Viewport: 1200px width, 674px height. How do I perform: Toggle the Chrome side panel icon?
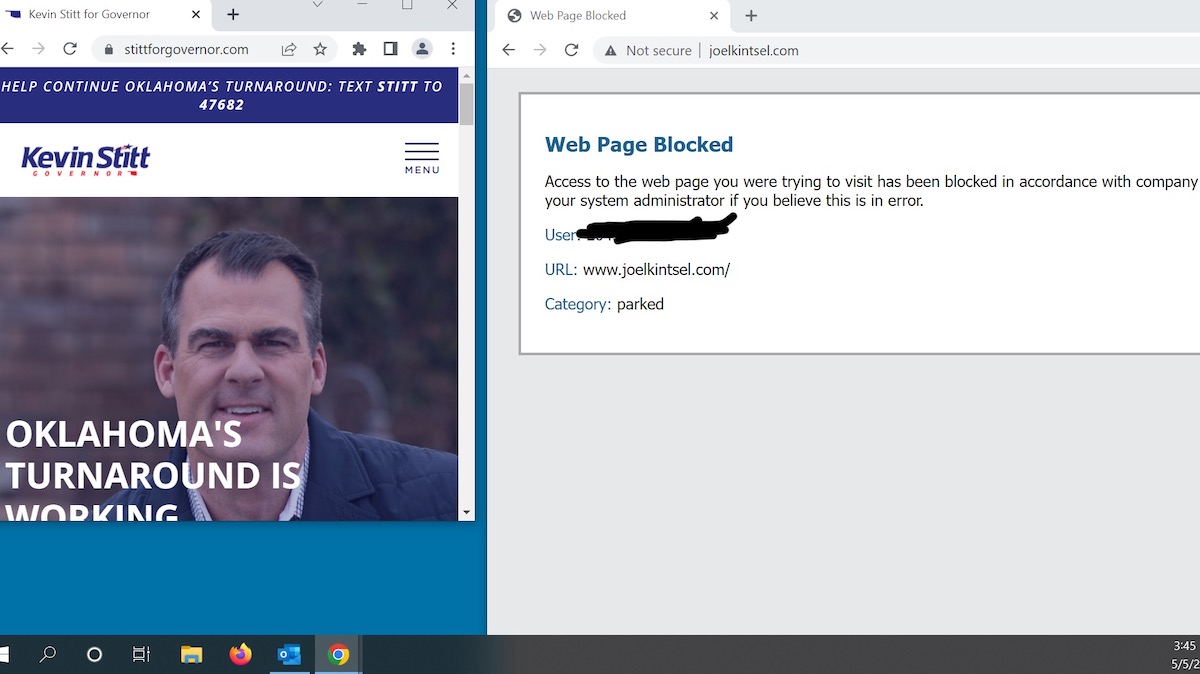390,49
